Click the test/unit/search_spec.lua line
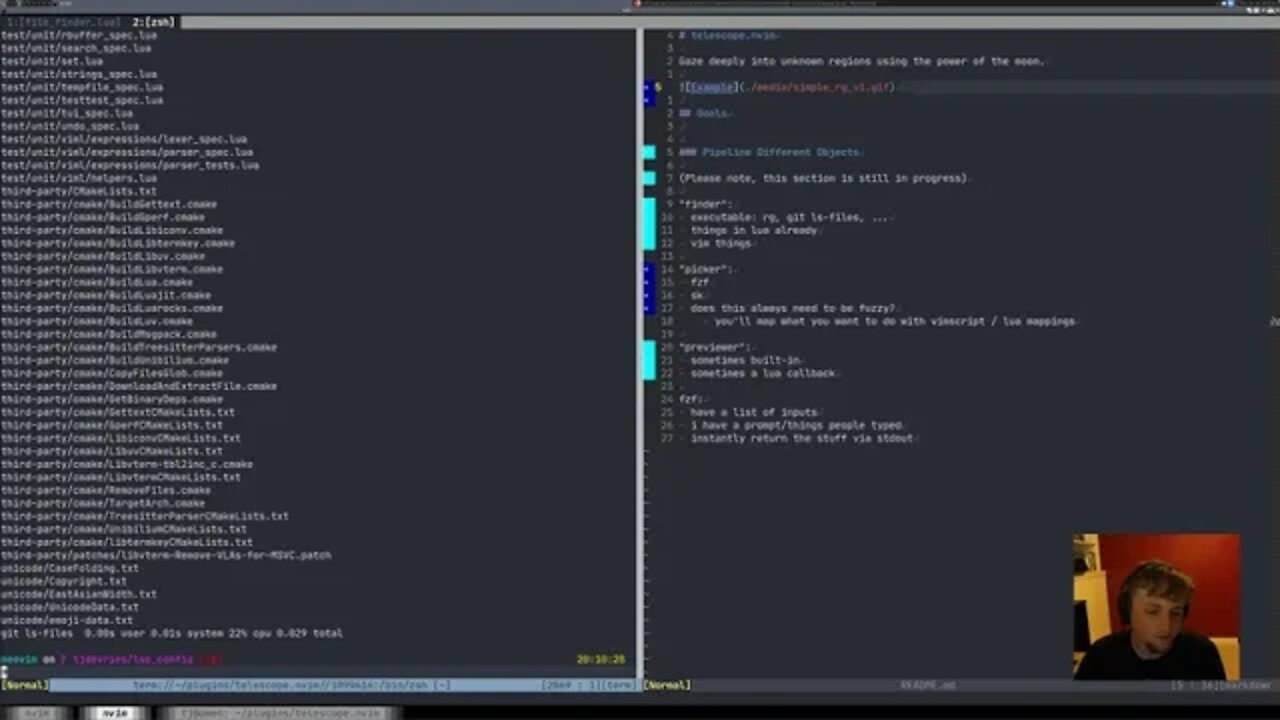 click(76, 48)
